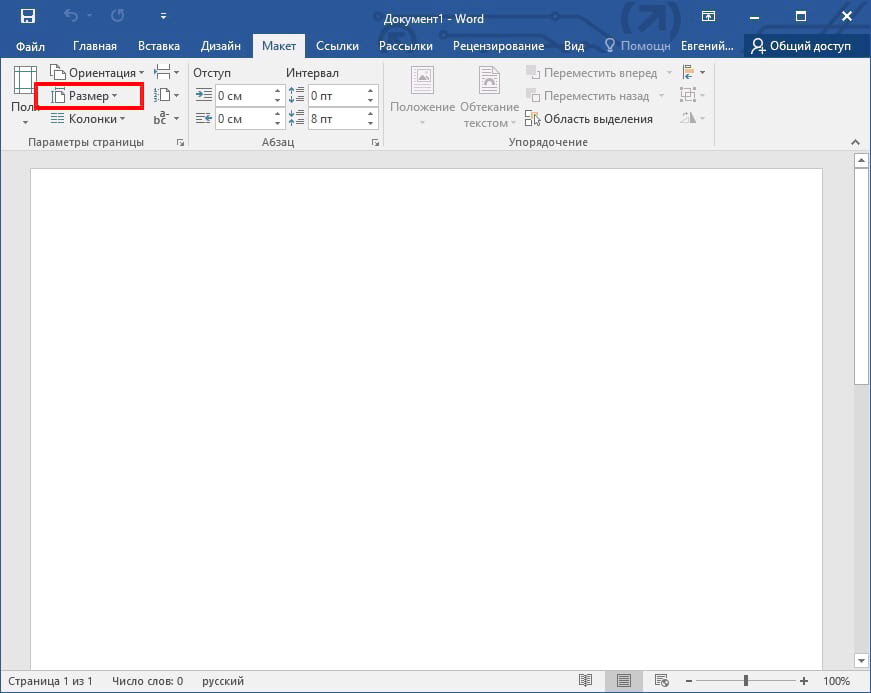Switch to the Дизайн tab
This screenshot has height=693, width=871.
pos(221,46)
